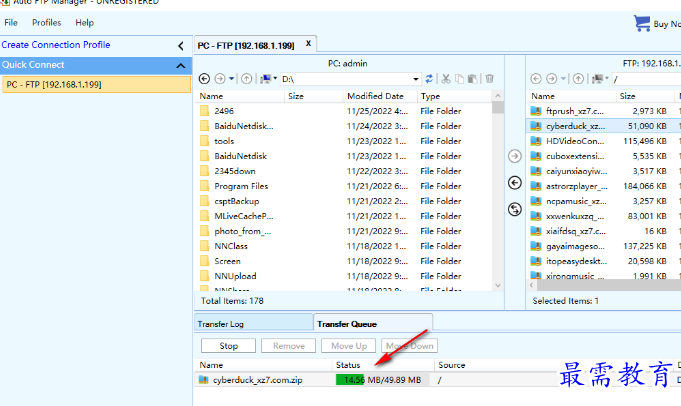The width and height of the screenshot is (681, 406).
Task: Switch to the Transfer Log tab
Action: click(x=254, y=324)
